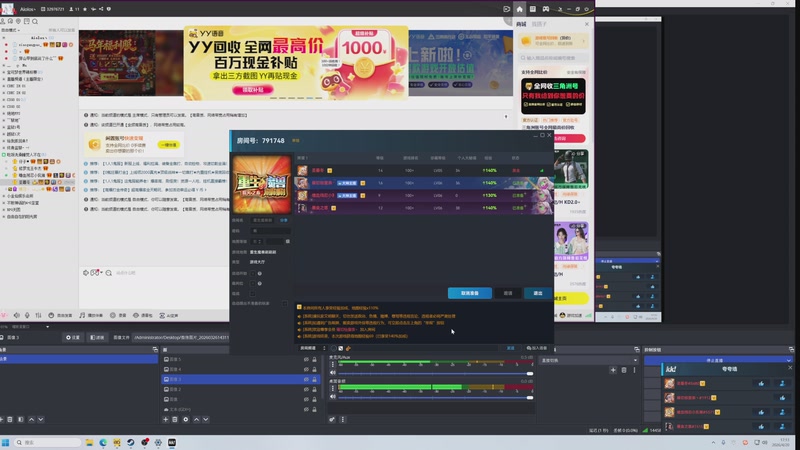Viewport: 800px width, 450px height.
Task: Switch to the 商城 tab in YY side panel
Action: pyautogui.click(x=521, y=24)
